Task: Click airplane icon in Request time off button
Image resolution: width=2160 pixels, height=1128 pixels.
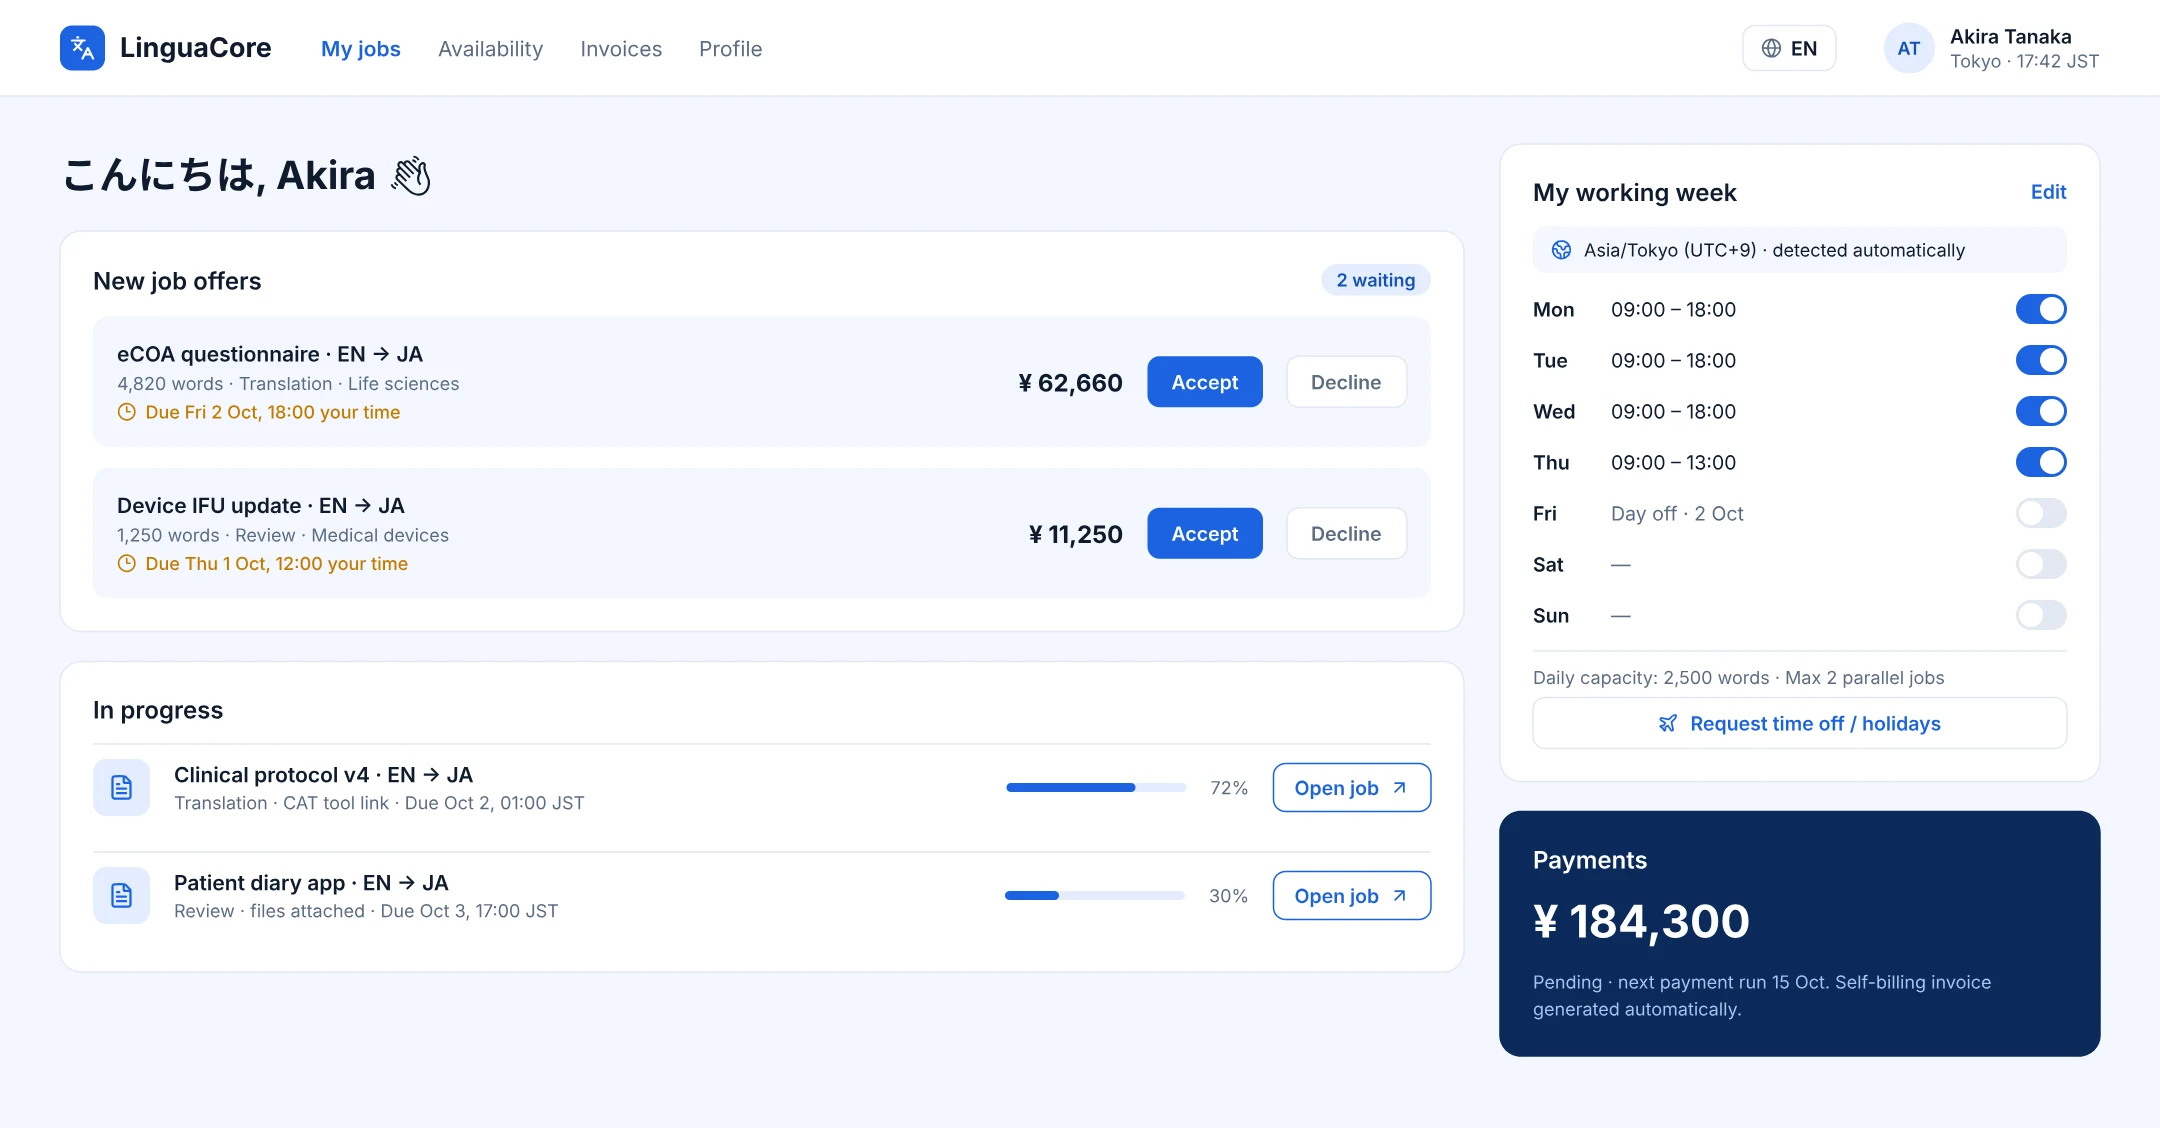Action: tap(1668, 724)
